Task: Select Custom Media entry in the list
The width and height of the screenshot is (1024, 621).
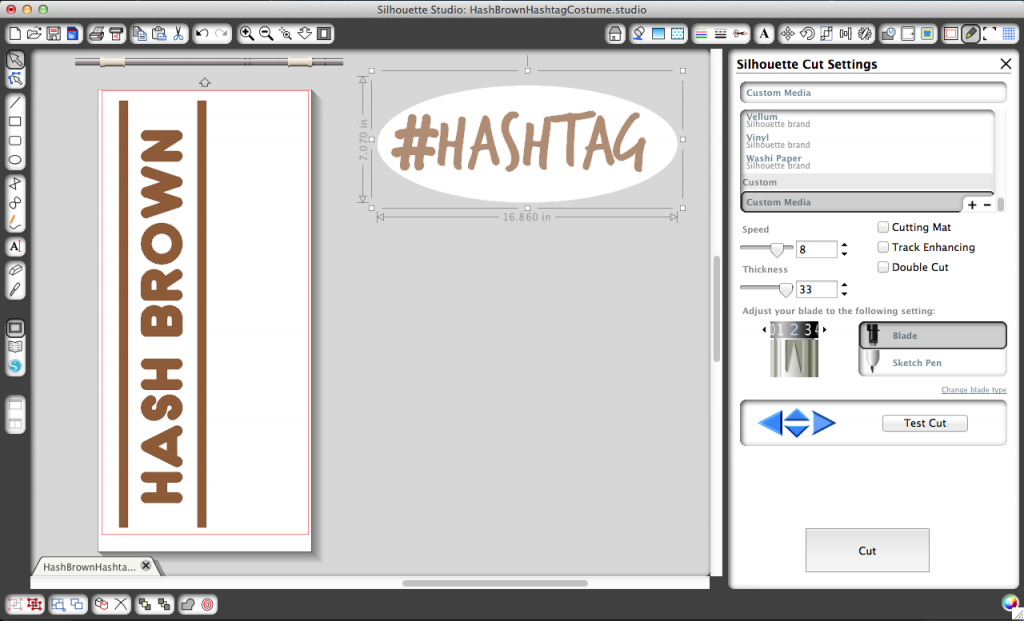Action: tap(852, 202)
